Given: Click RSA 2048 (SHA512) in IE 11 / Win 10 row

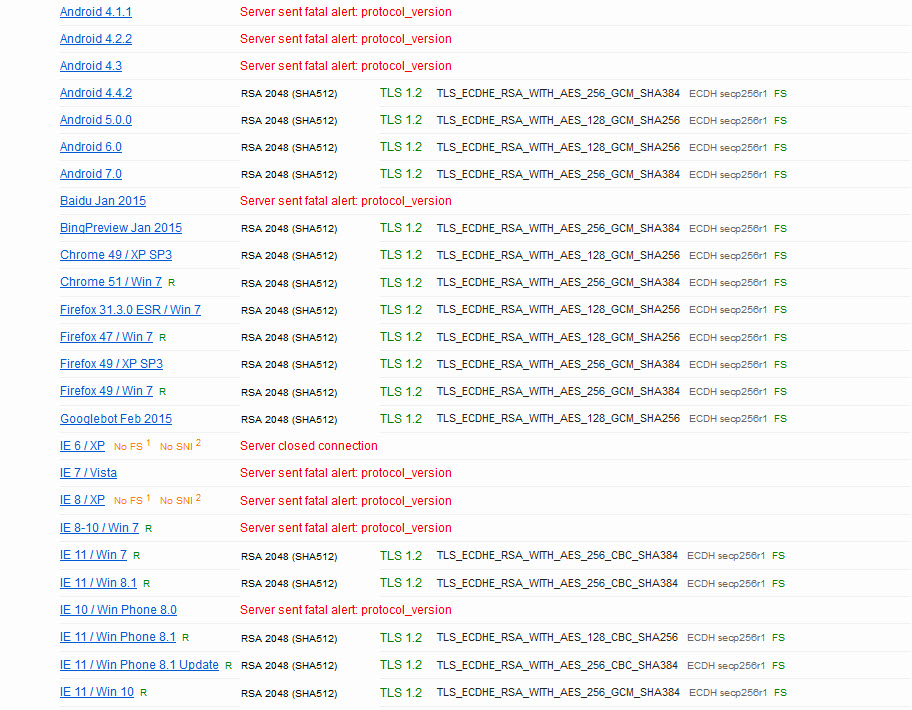Looking at the screenshot, I should click(289, 693).
